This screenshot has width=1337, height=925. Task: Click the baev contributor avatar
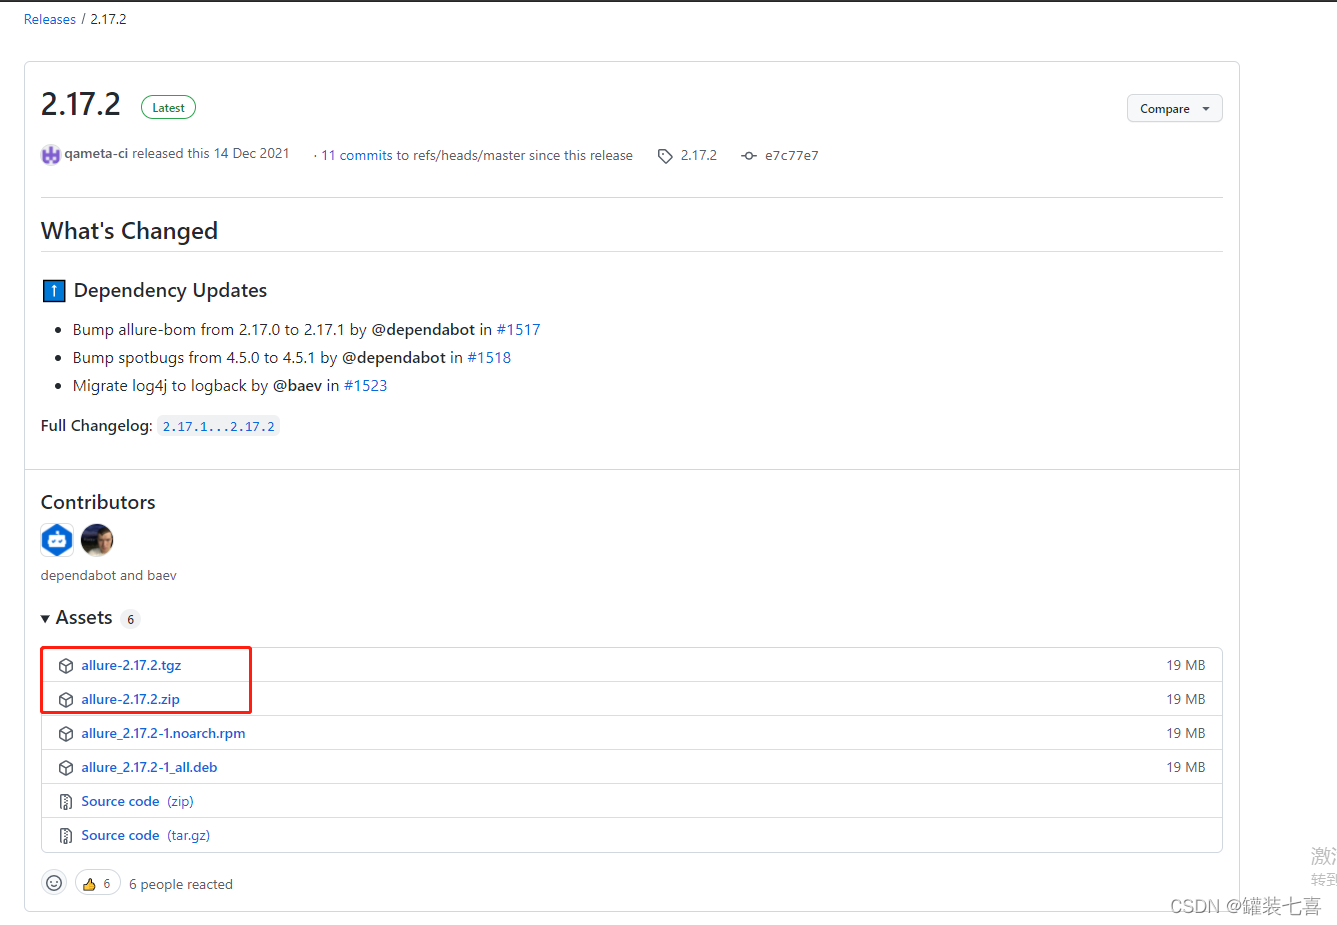point(97,540)
